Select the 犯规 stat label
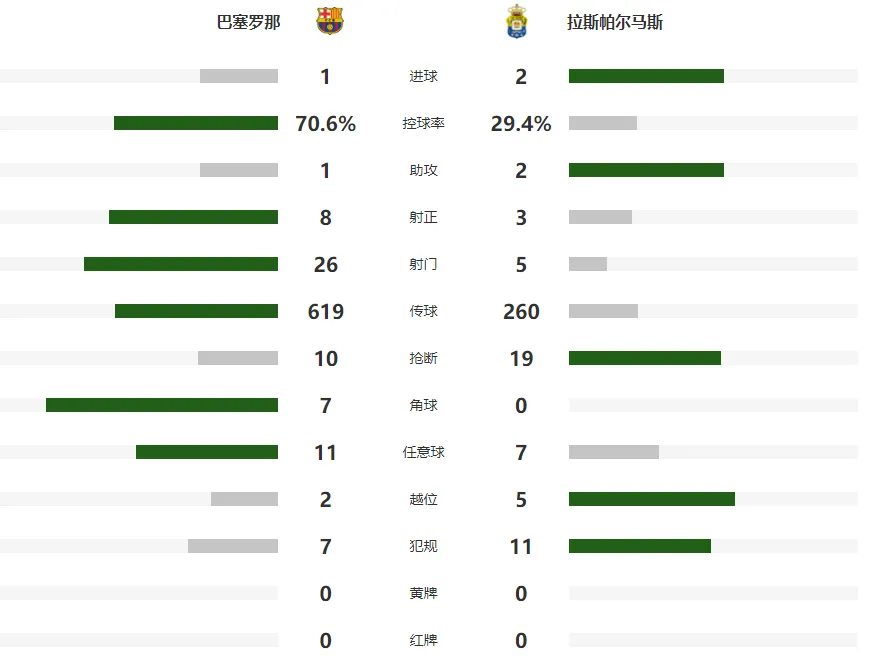Screen dimensions: 871x659 (x=423, y=546)
